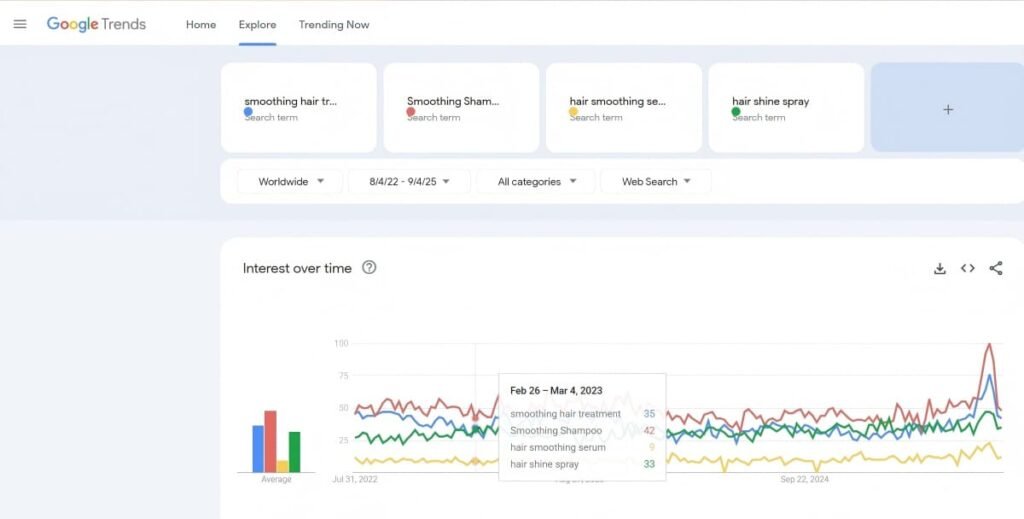Open help icon beside Interest over time
Screen dimensions: 1024x519
click(369, 268)
